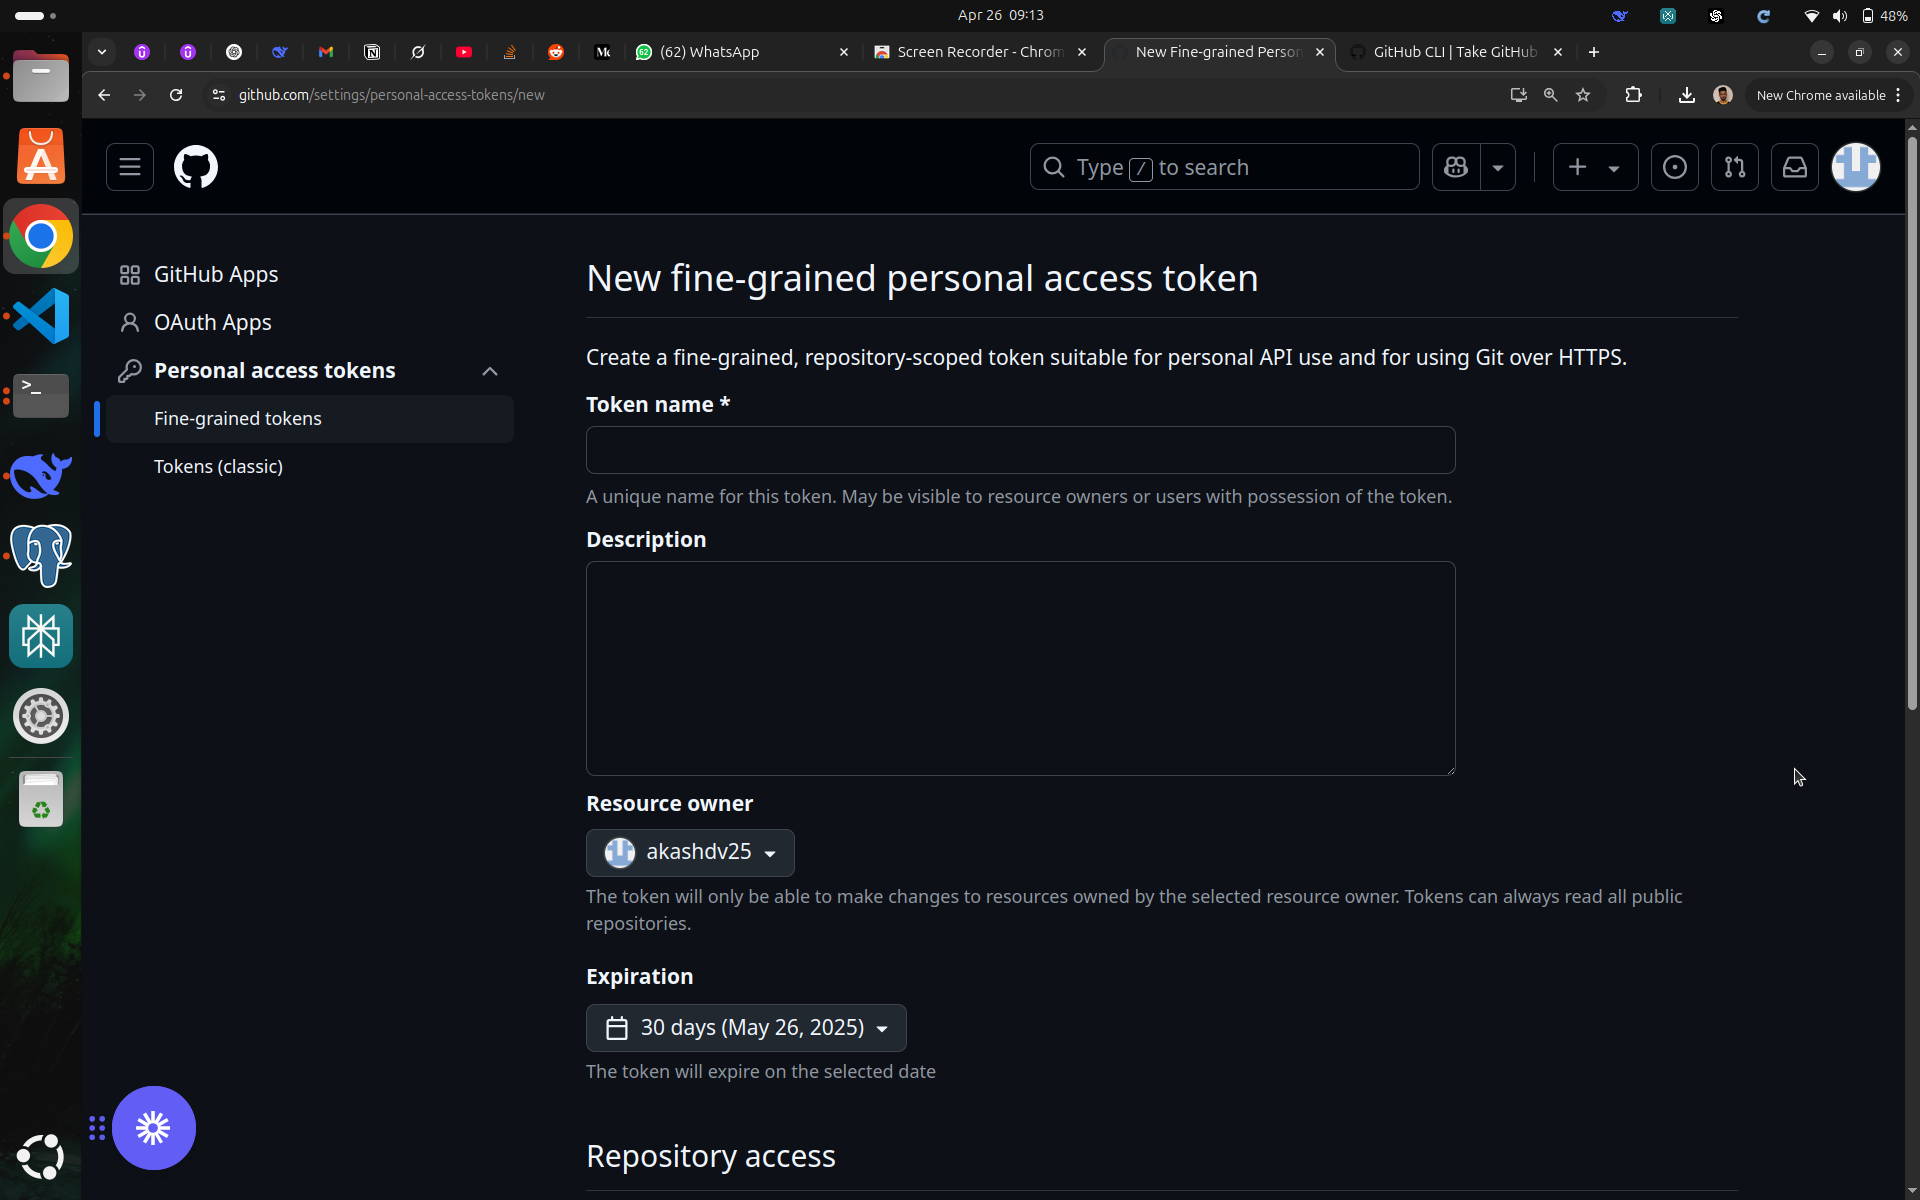Viewport: 1920px width, 1200px height.
Task: Open the GitHub hamburger navigation menu
Action: pyautogui.click(x=130, y=167)
